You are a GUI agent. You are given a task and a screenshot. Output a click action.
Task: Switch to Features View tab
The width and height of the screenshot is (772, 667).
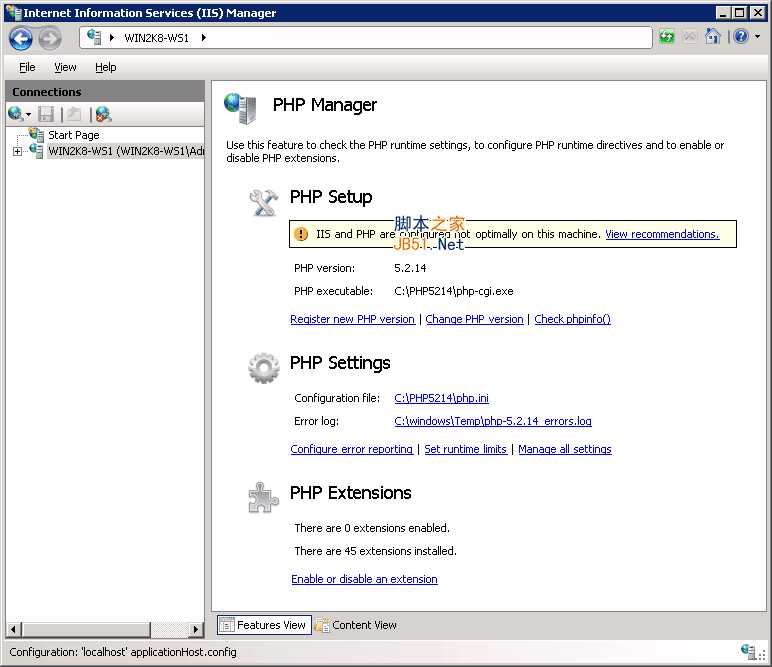point(264,625)
